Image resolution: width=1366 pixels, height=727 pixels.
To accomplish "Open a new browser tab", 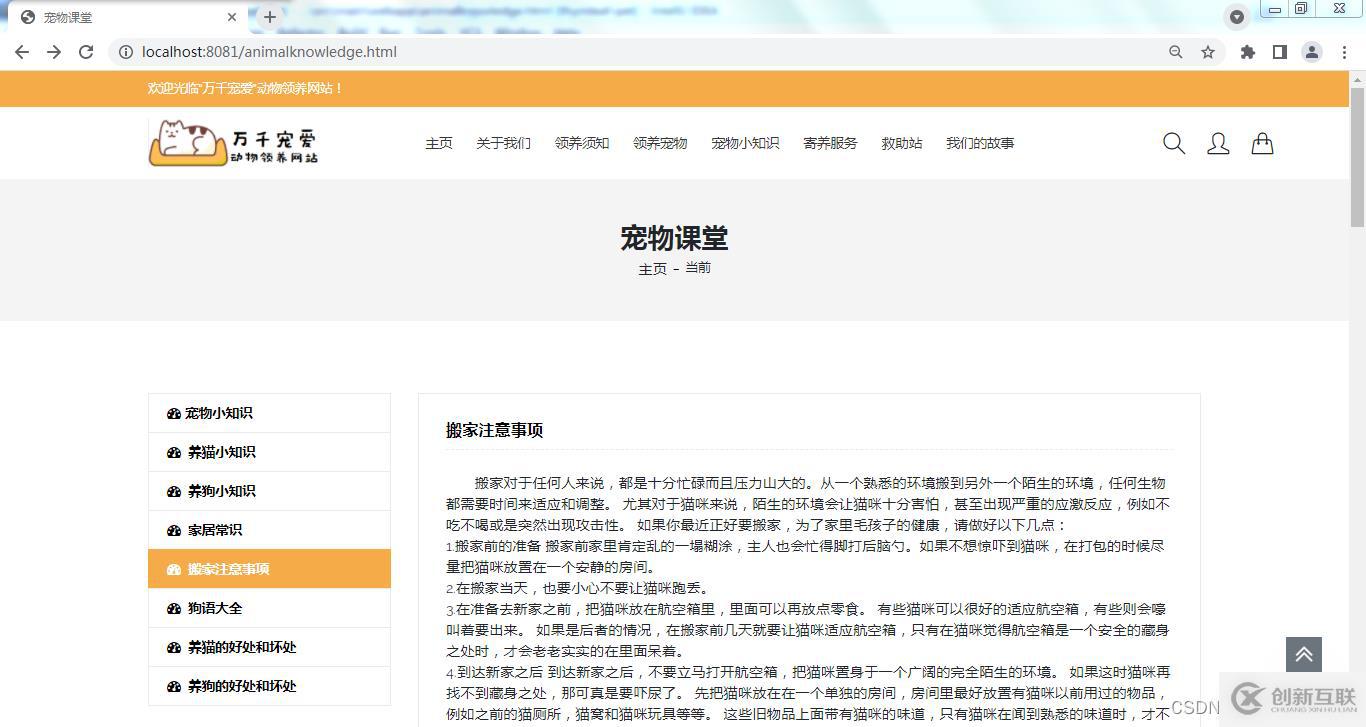I will (270, 17).
